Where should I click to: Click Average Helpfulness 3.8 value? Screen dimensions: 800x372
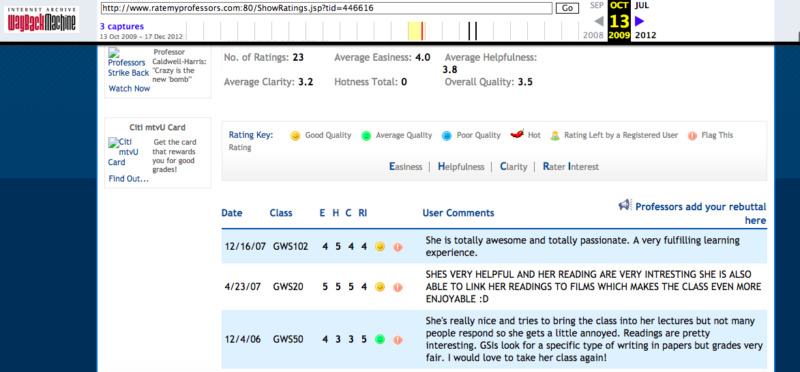pyautogui.click(x=450, y=70)
